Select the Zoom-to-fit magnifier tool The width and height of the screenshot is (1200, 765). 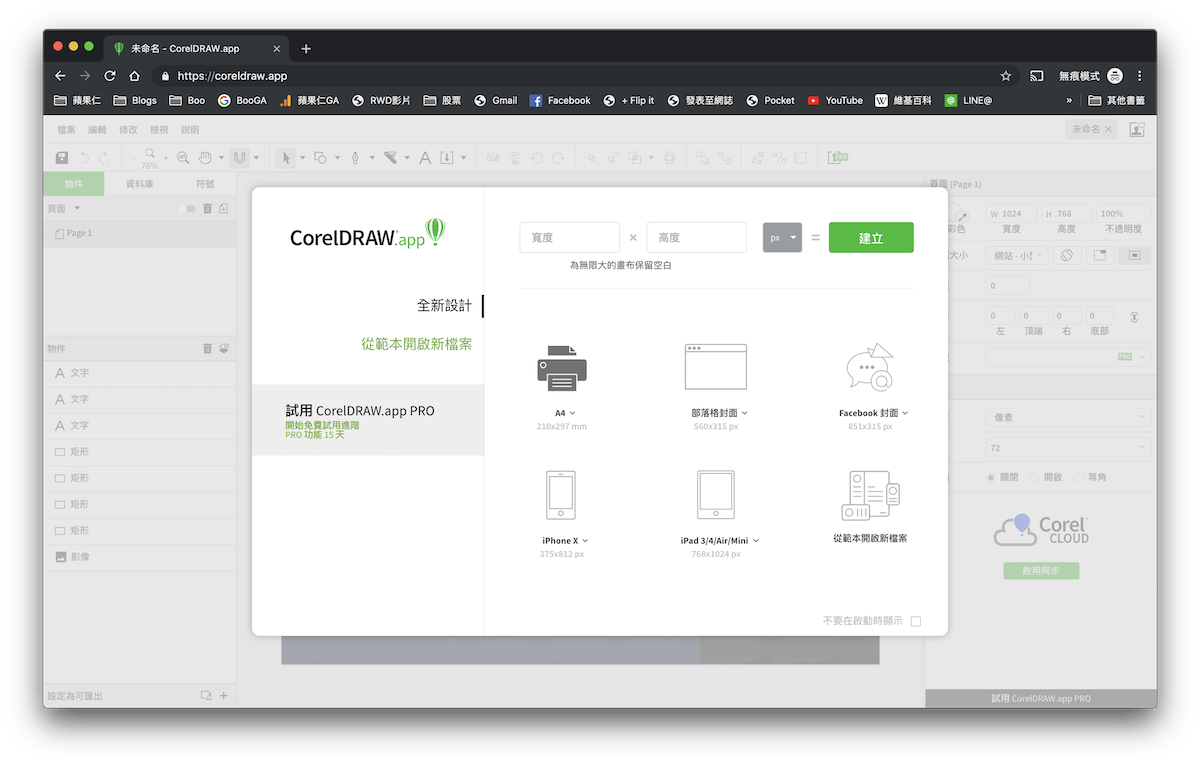click(183, 158)
